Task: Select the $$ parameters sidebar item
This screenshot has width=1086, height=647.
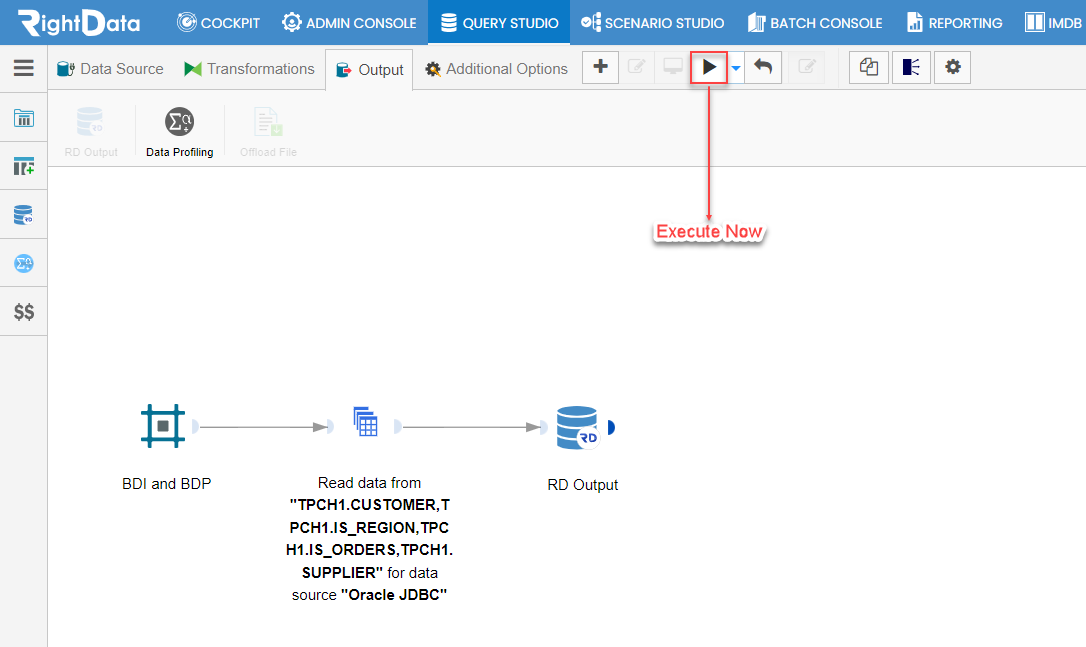Action: tap(24, 311)
